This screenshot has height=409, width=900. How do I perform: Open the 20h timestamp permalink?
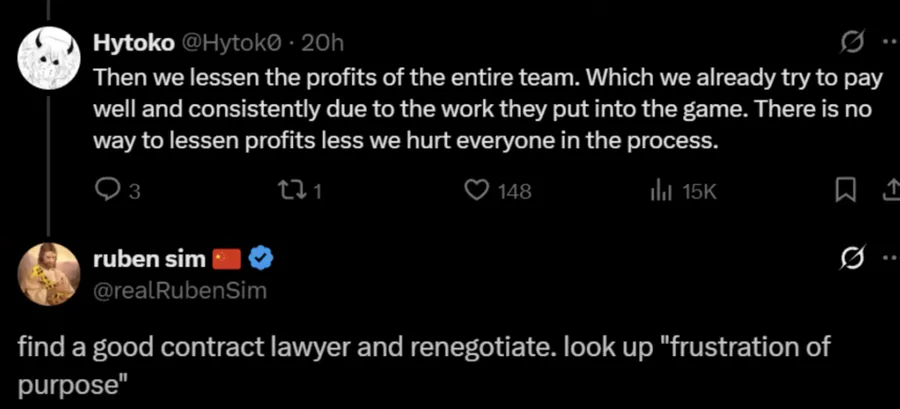pos(322,43)
